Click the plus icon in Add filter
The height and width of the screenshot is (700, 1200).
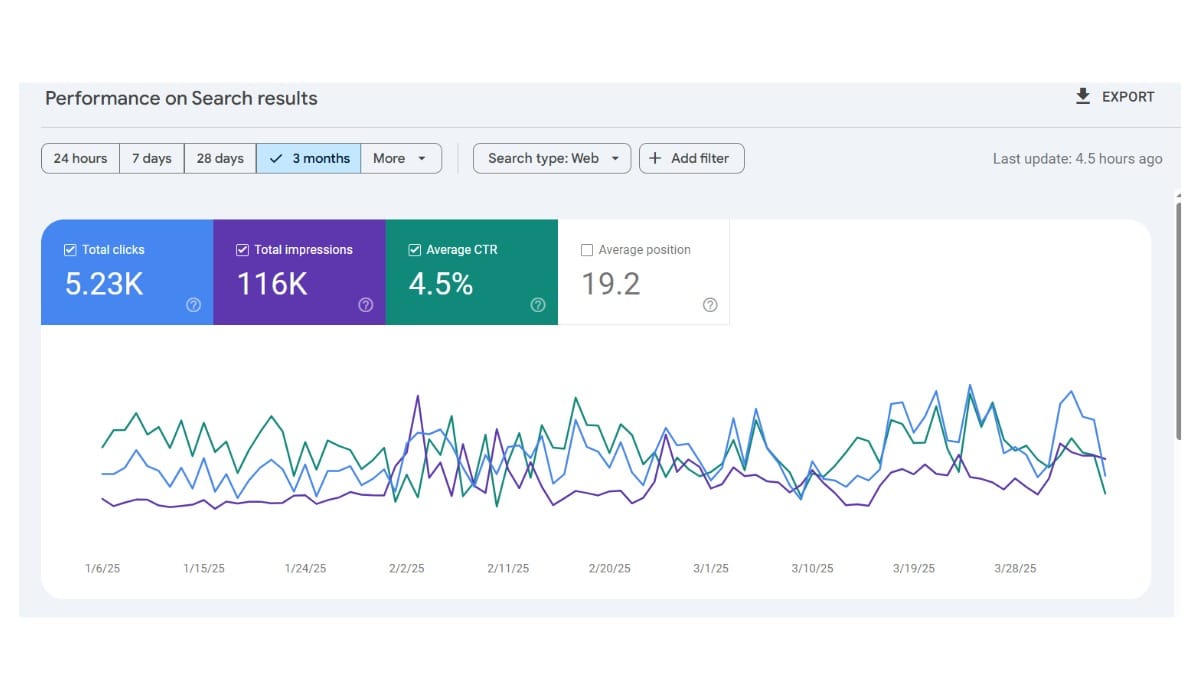(x=655, y=158)
